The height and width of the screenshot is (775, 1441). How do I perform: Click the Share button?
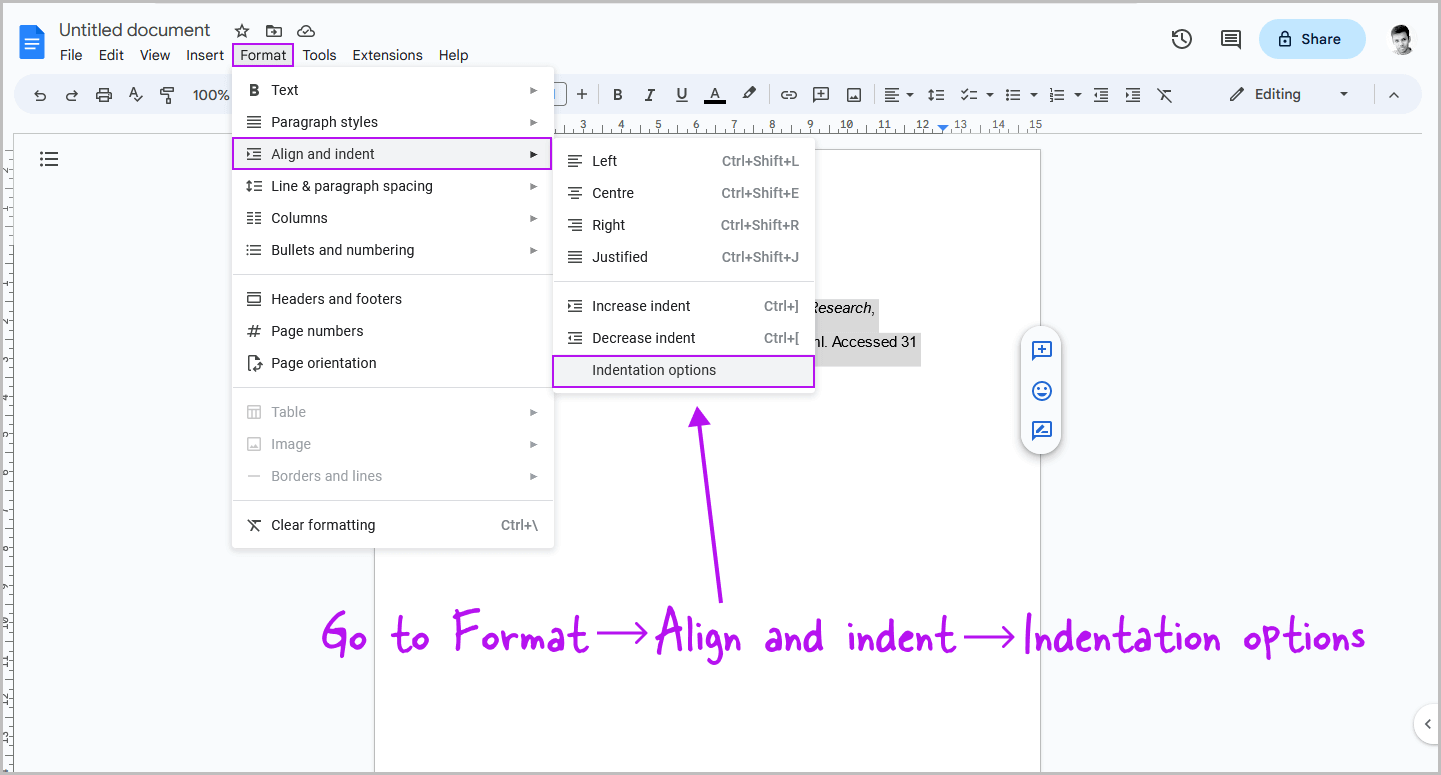point(1311,39)
